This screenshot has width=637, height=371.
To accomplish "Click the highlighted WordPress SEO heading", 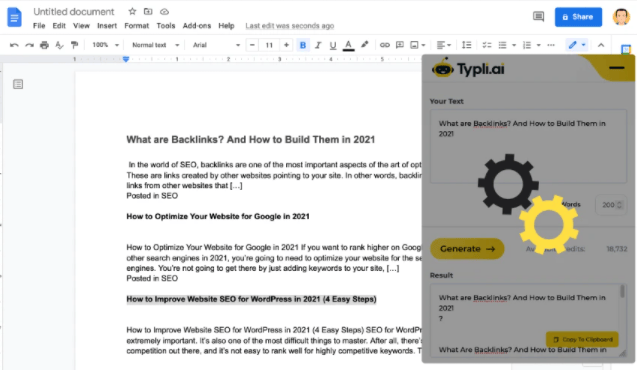I will 251,299.
